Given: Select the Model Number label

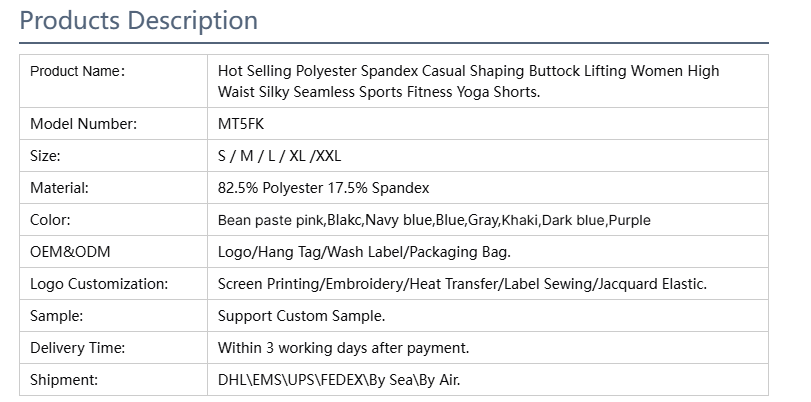Looking at the screenshot, I should [83, 124].
